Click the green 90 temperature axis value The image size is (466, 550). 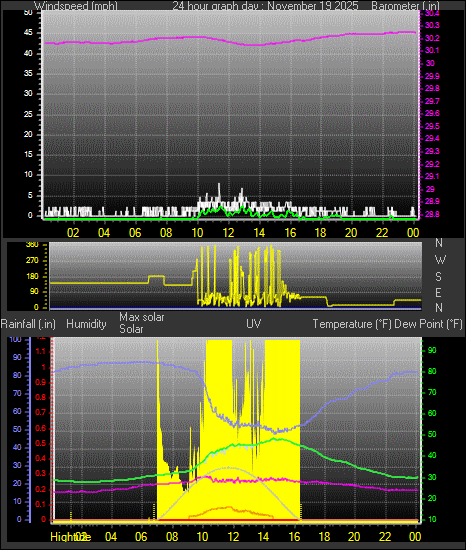coord(432,350)
